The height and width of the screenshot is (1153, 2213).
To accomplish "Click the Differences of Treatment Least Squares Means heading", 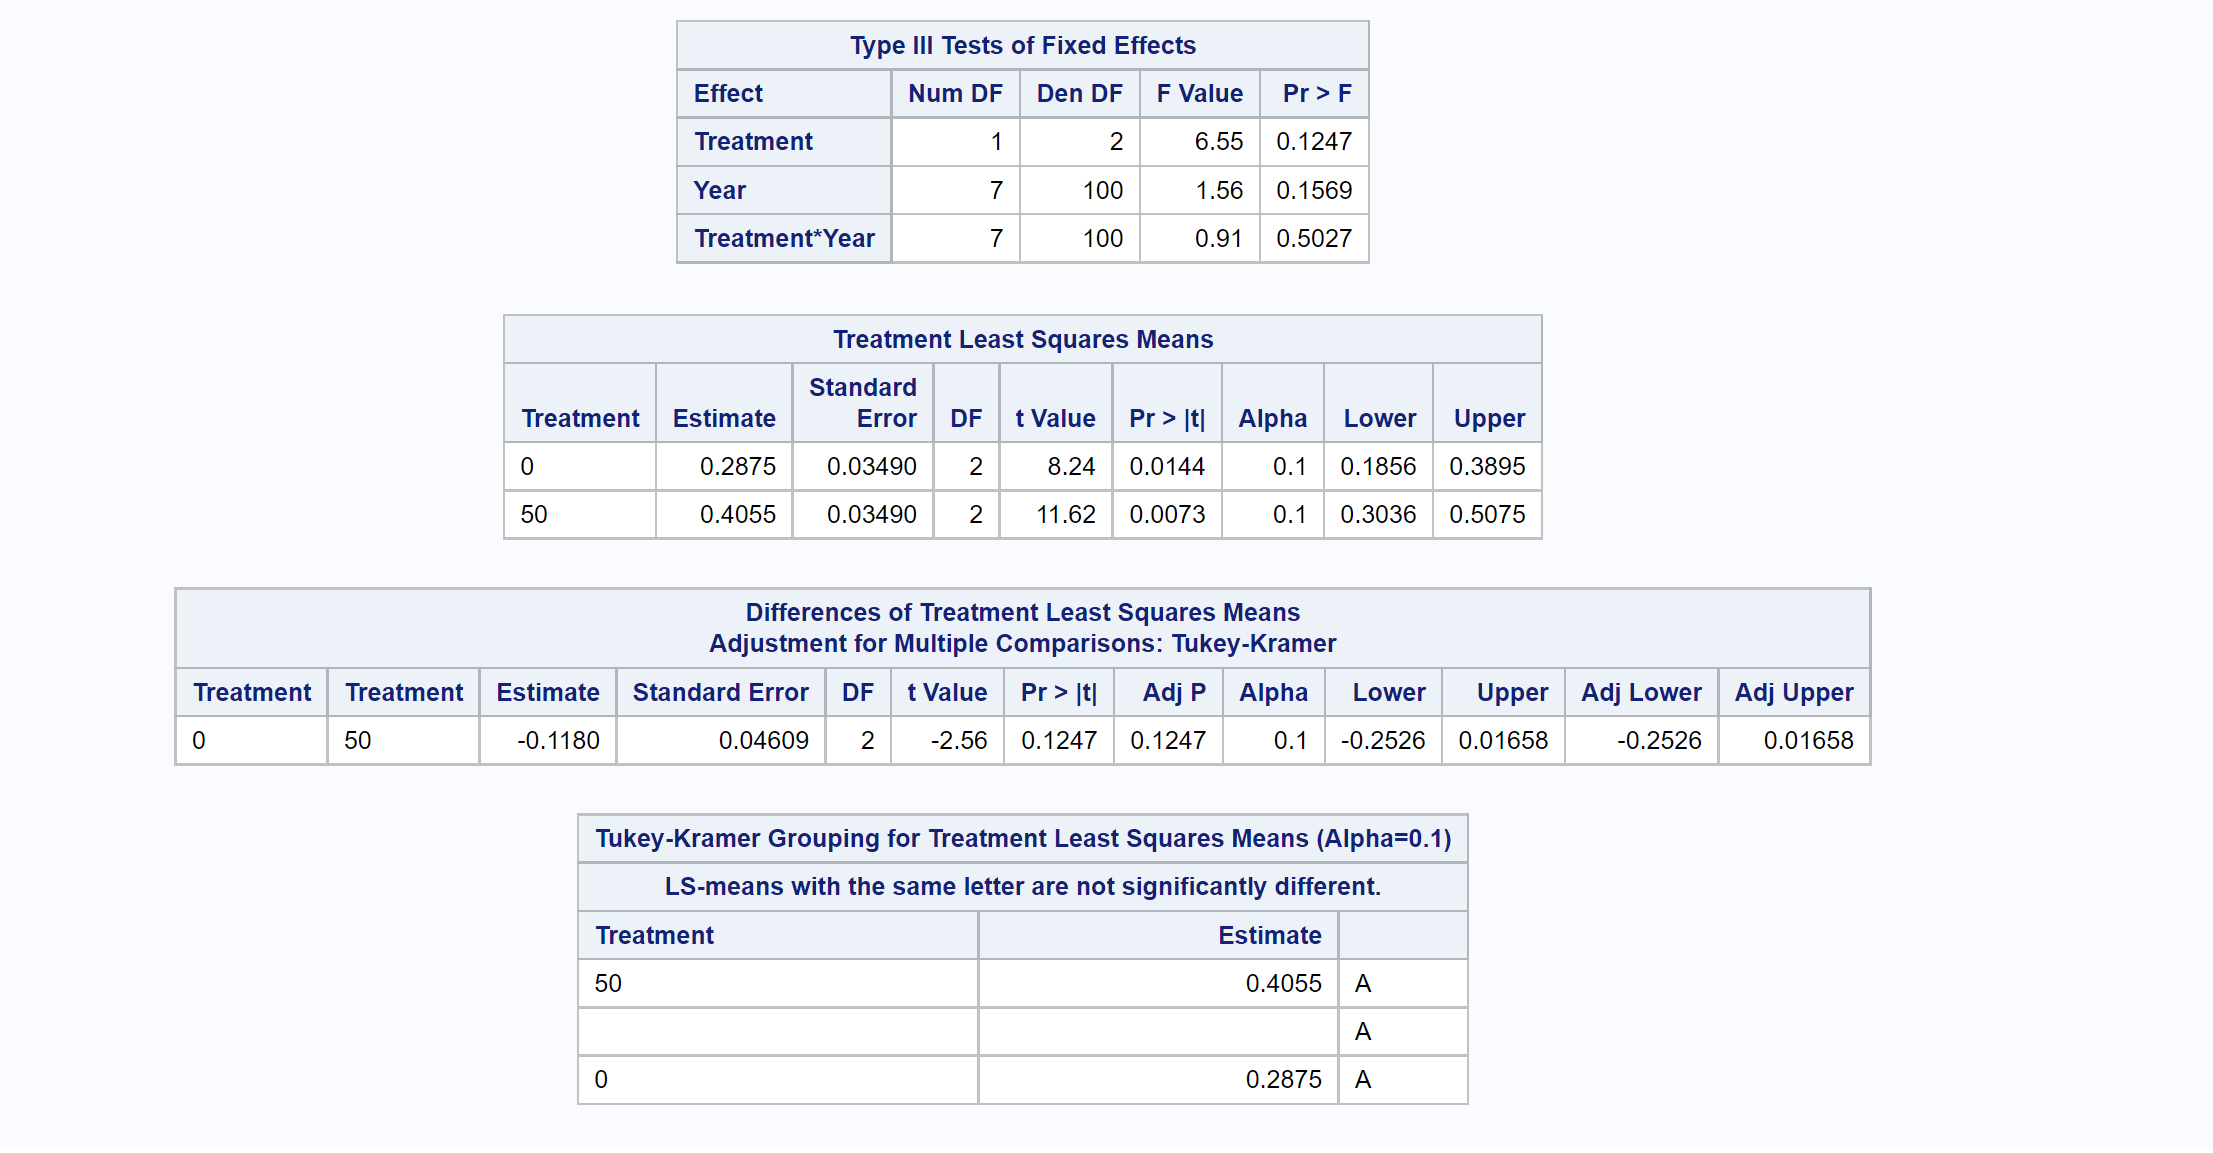I will tap(1022, 613).
